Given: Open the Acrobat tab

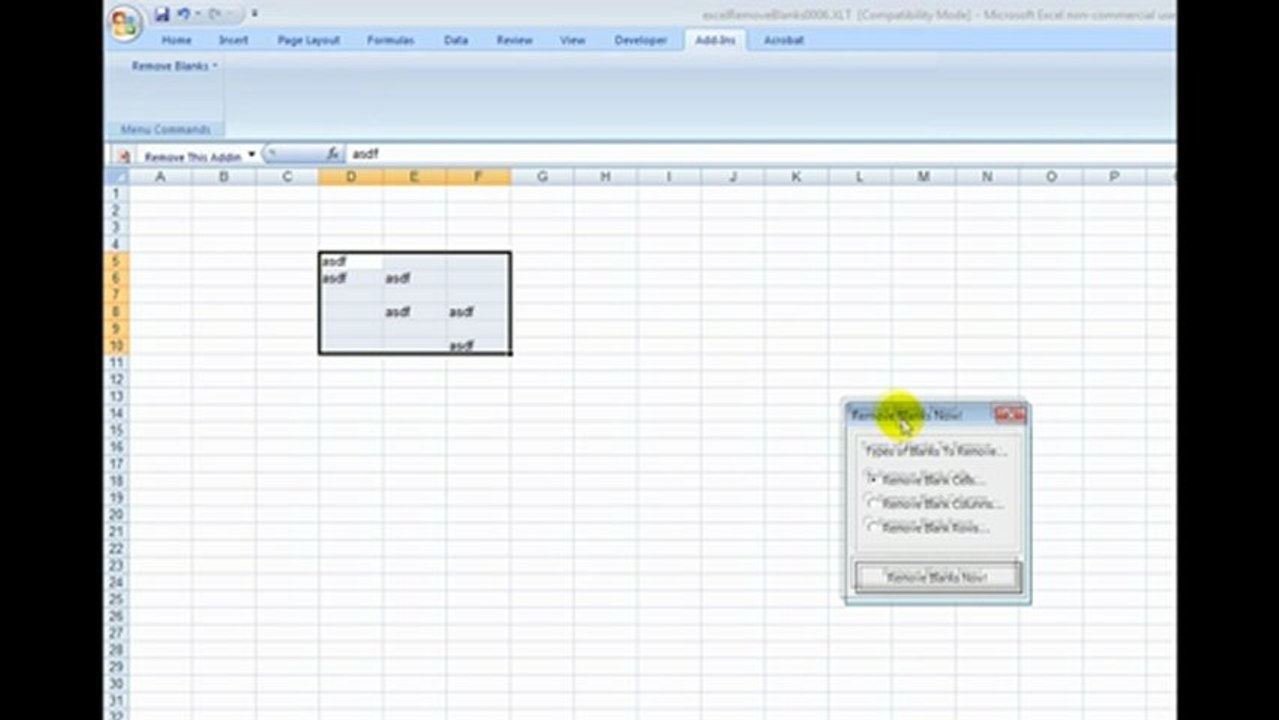Looking at the screenshot, I should (x=783, y=40).
